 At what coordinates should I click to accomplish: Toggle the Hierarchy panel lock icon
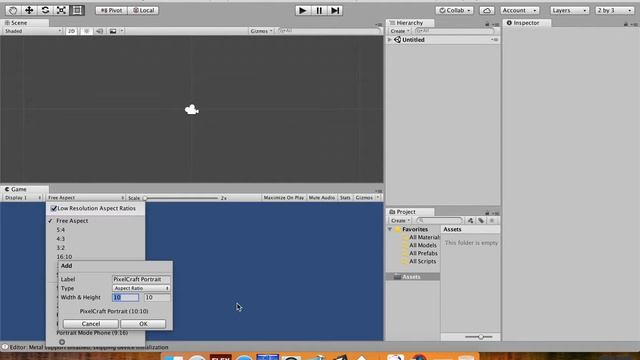[x=487, y=24]
